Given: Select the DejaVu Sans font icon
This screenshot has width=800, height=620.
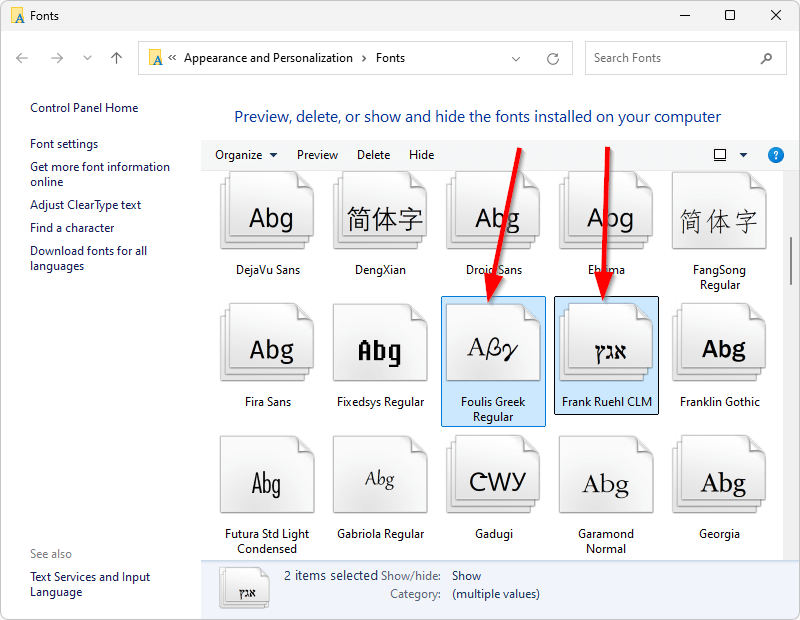Looking at the screenshot, I should tap(267, 211).
